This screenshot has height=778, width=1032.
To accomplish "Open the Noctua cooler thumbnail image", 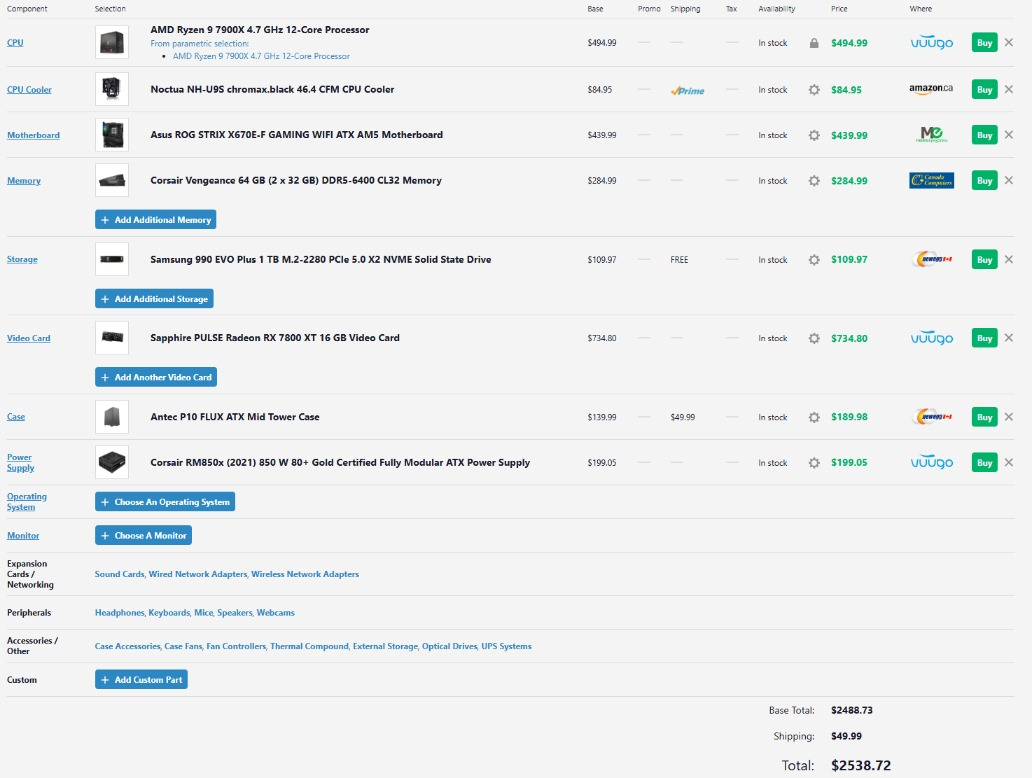I will pos(112,89).
